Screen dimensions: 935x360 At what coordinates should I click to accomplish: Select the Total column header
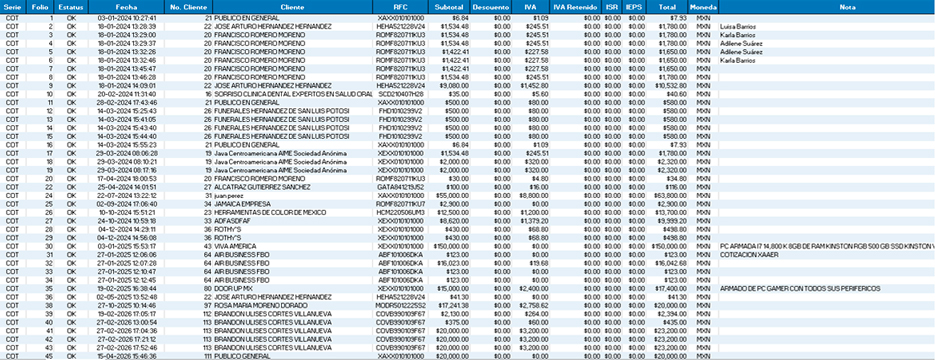tap(667, 8)
